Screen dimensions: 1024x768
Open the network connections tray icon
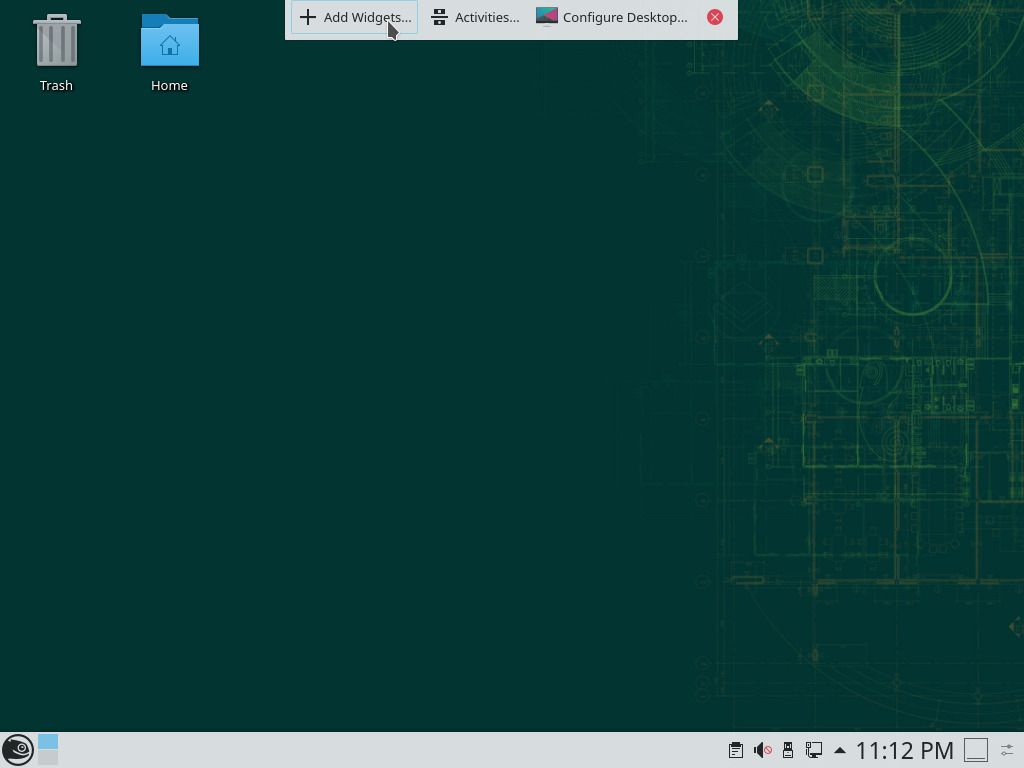coord(813,750)
